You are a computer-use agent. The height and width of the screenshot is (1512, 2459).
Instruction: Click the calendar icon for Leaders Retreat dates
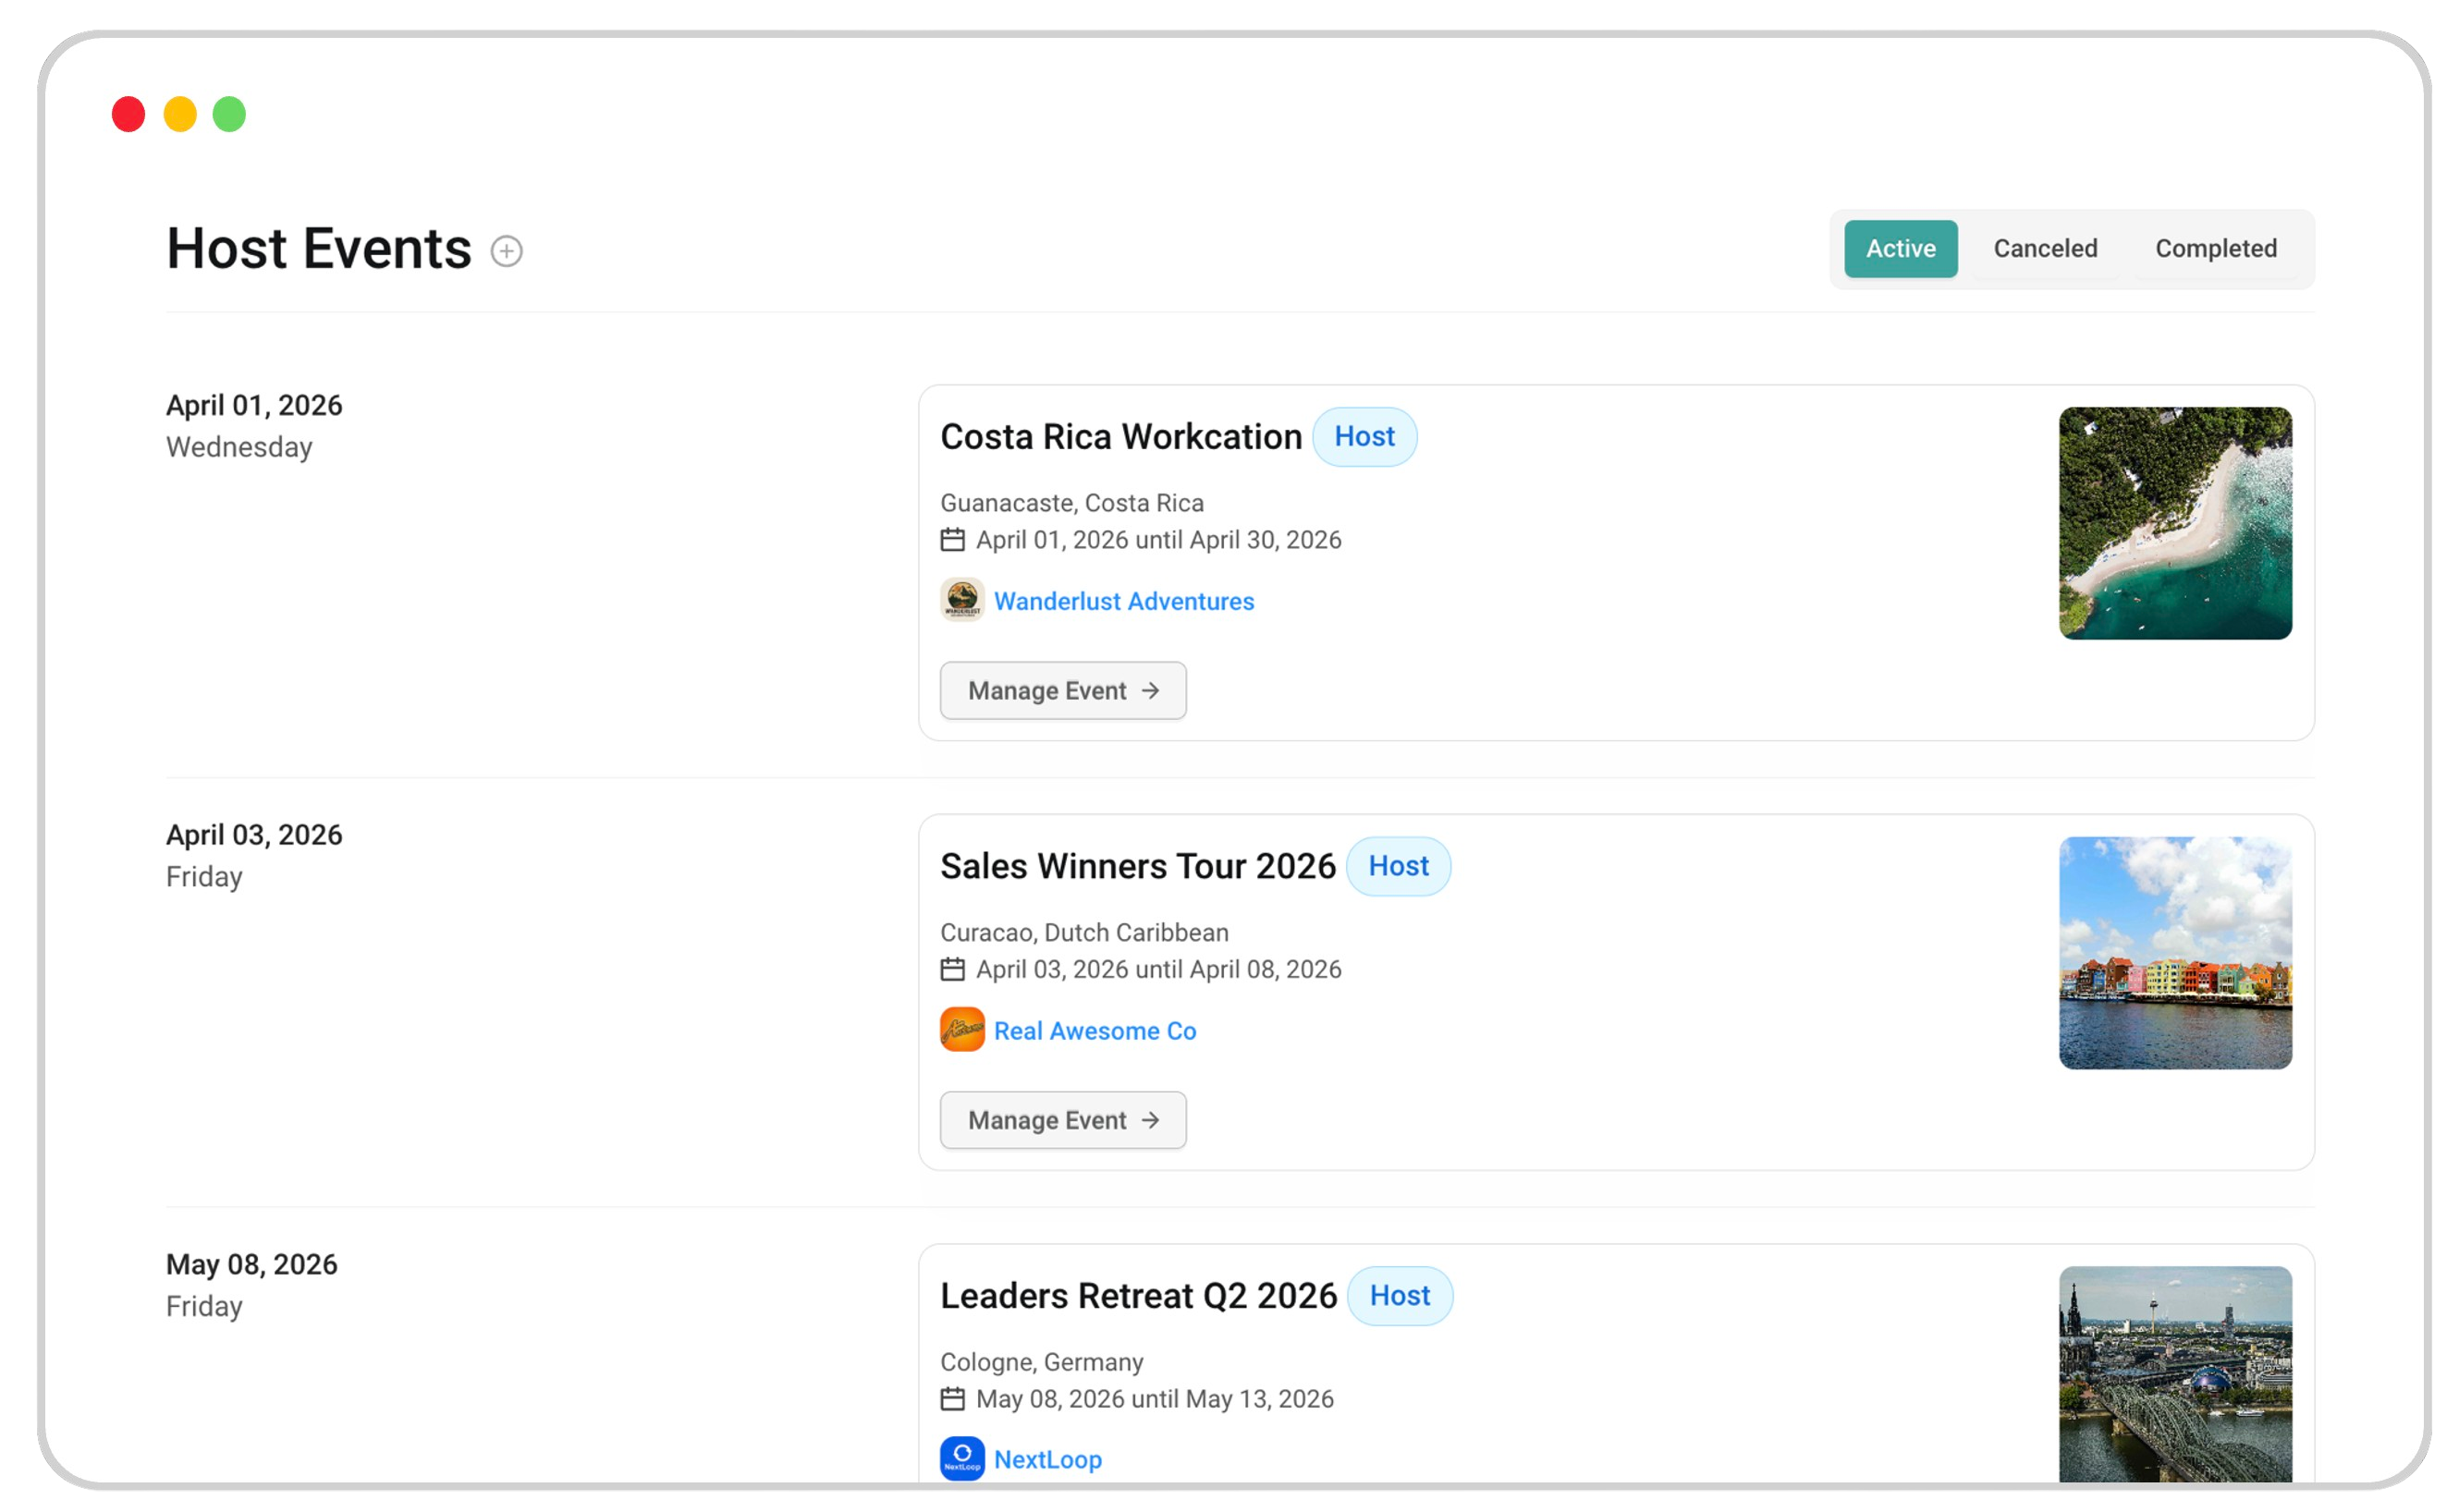952,1399
